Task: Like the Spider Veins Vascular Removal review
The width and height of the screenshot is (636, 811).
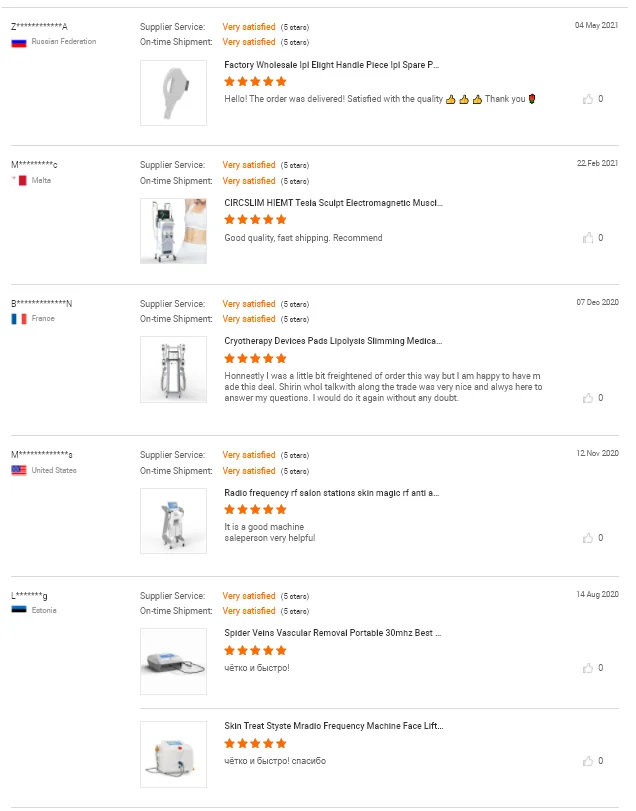Action: coord(588,668)
